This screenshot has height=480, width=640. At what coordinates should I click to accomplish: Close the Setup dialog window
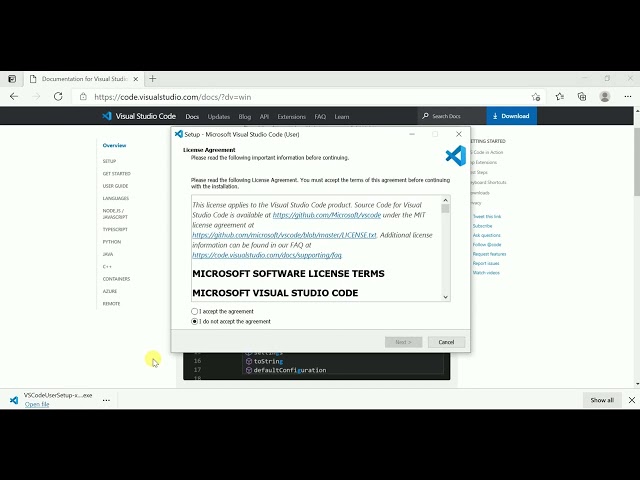point(459,134)
